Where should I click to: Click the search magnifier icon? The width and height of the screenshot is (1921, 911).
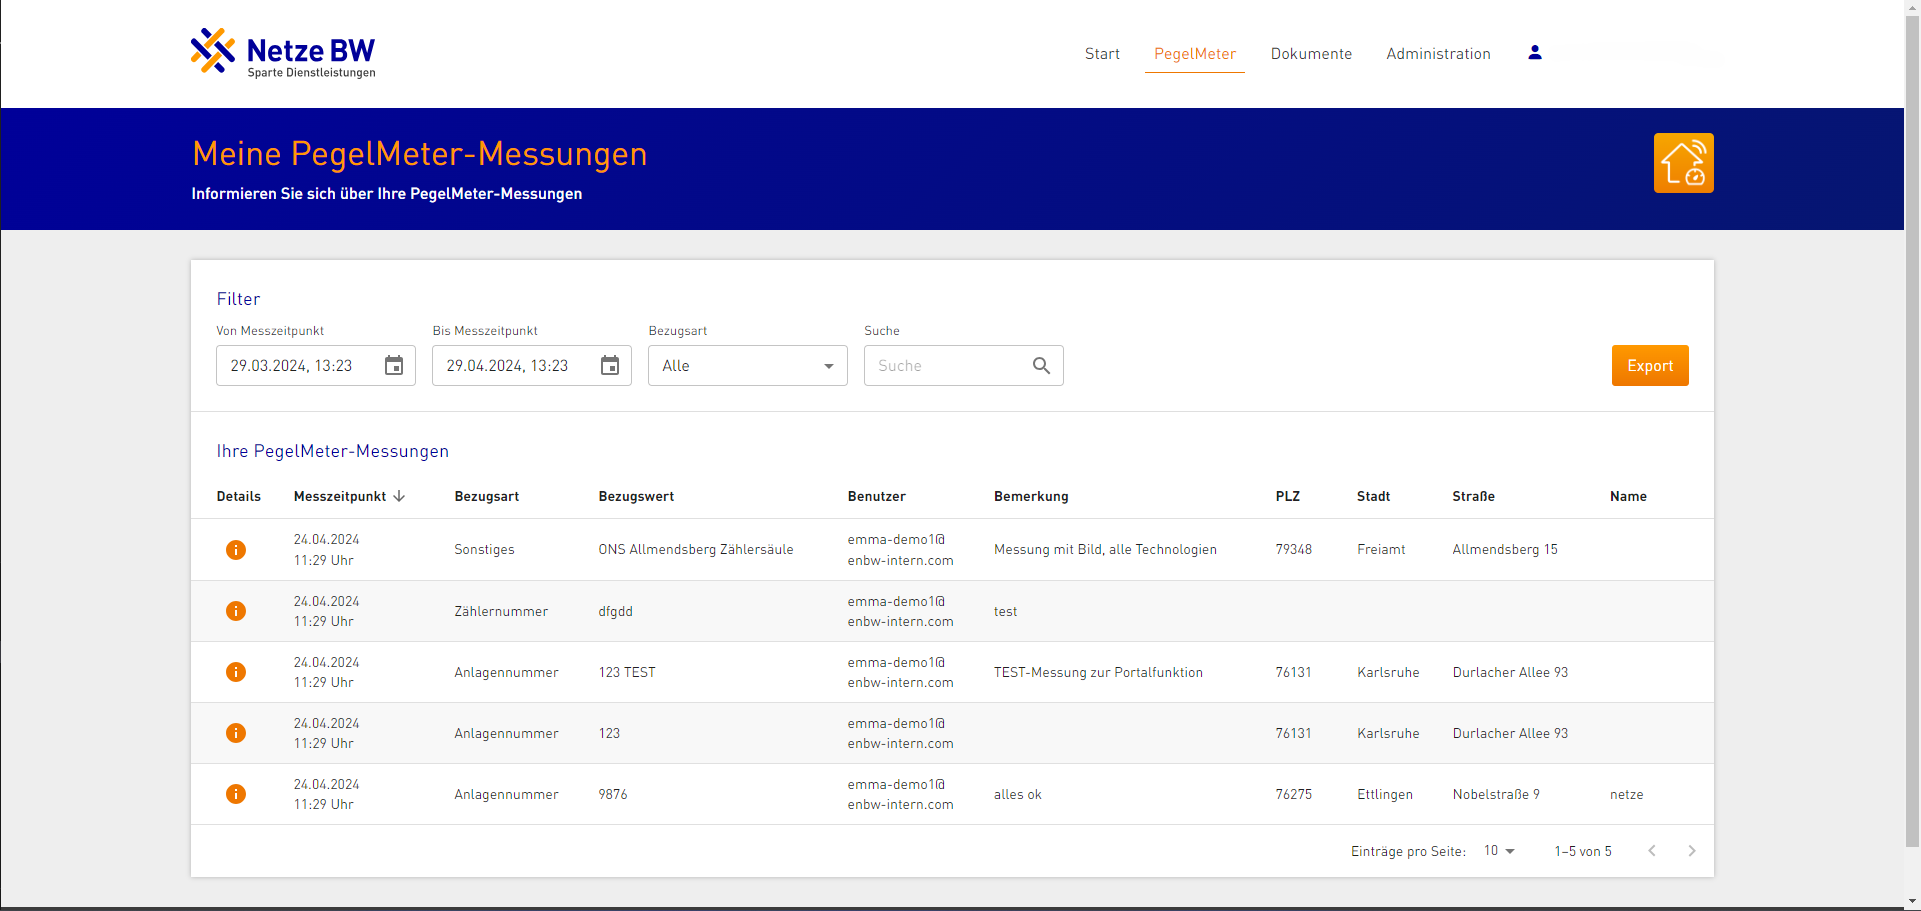pyautogui.click(x=1041, y=366)
